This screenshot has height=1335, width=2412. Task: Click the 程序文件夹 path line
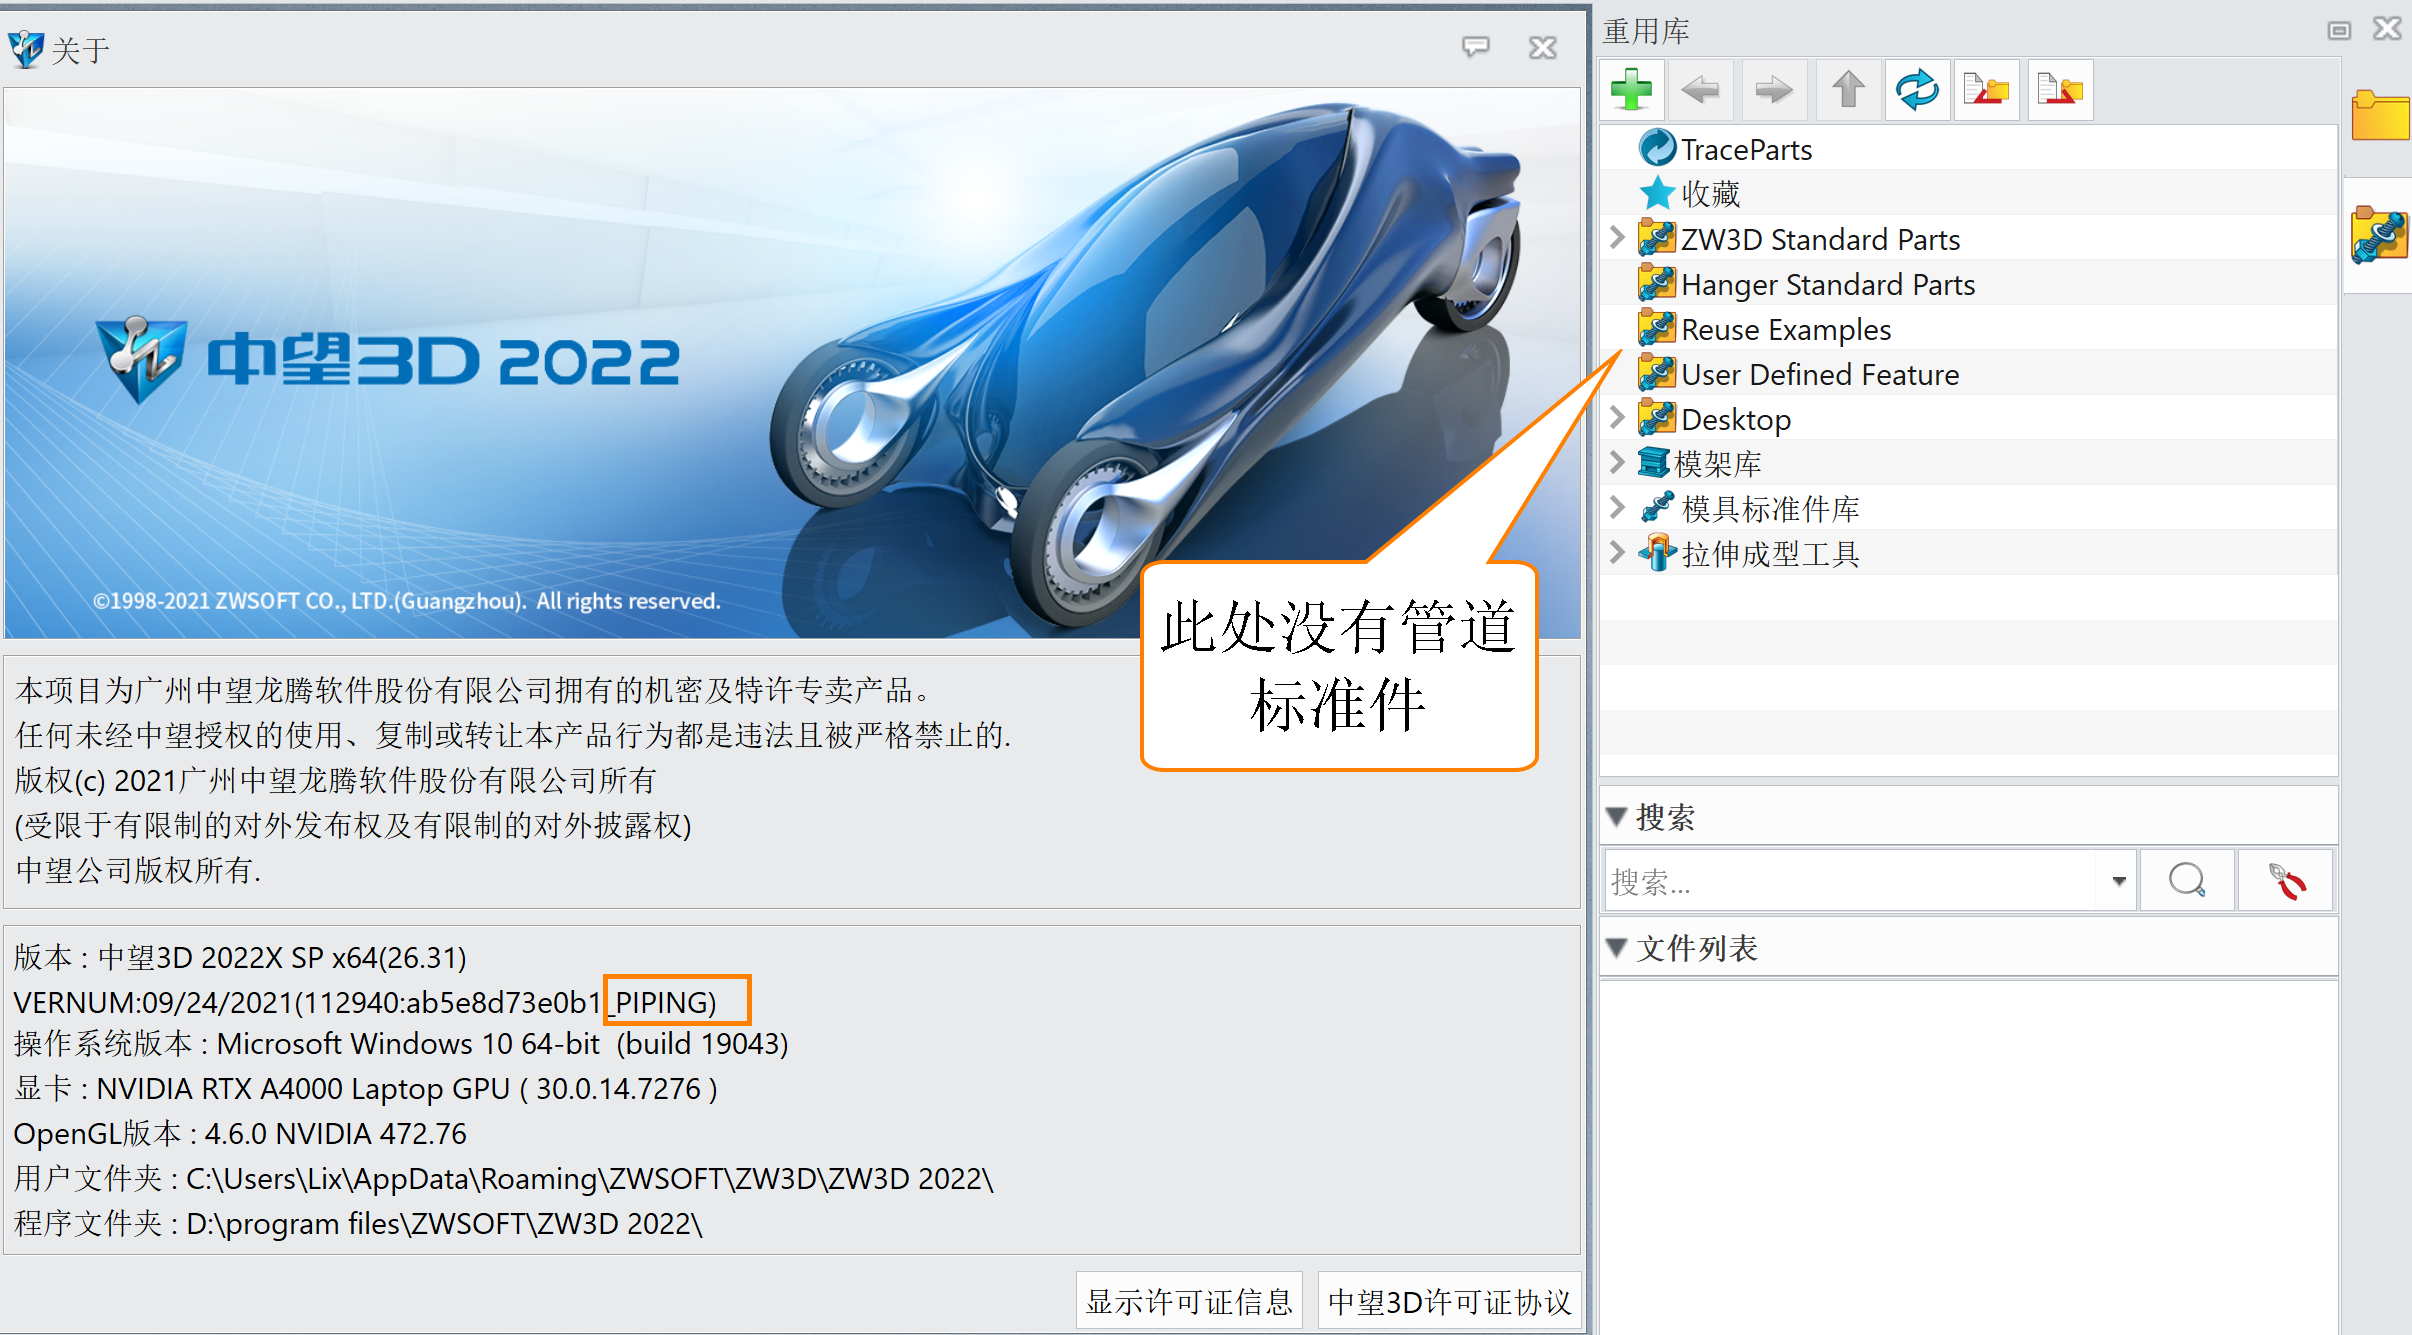pyautogui.click(x=358, y=1223)
